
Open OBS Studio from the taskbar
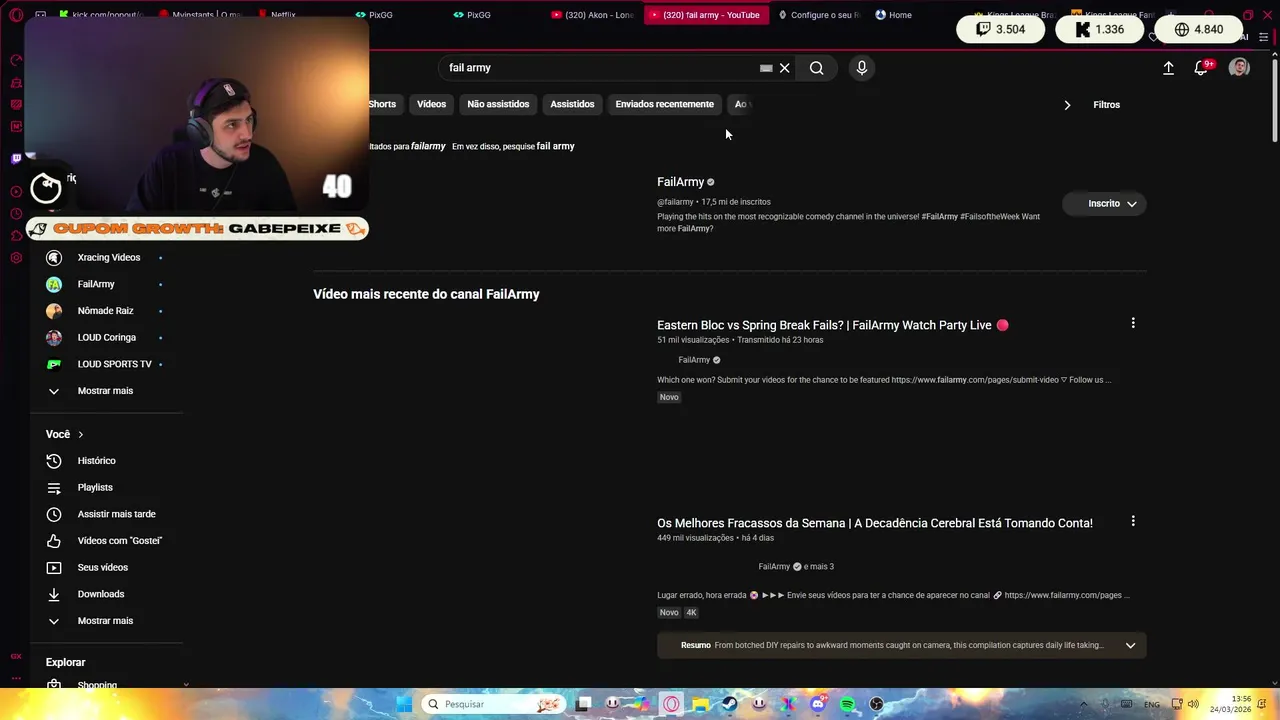click(x=876, y=704)
